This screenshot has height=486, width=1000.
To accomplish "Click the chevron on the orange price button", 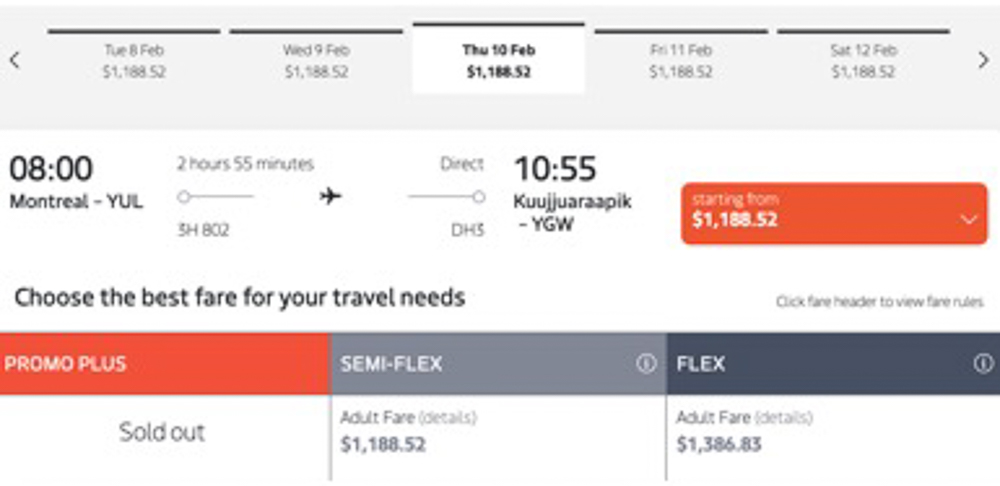I will click(x=968, y=220).
